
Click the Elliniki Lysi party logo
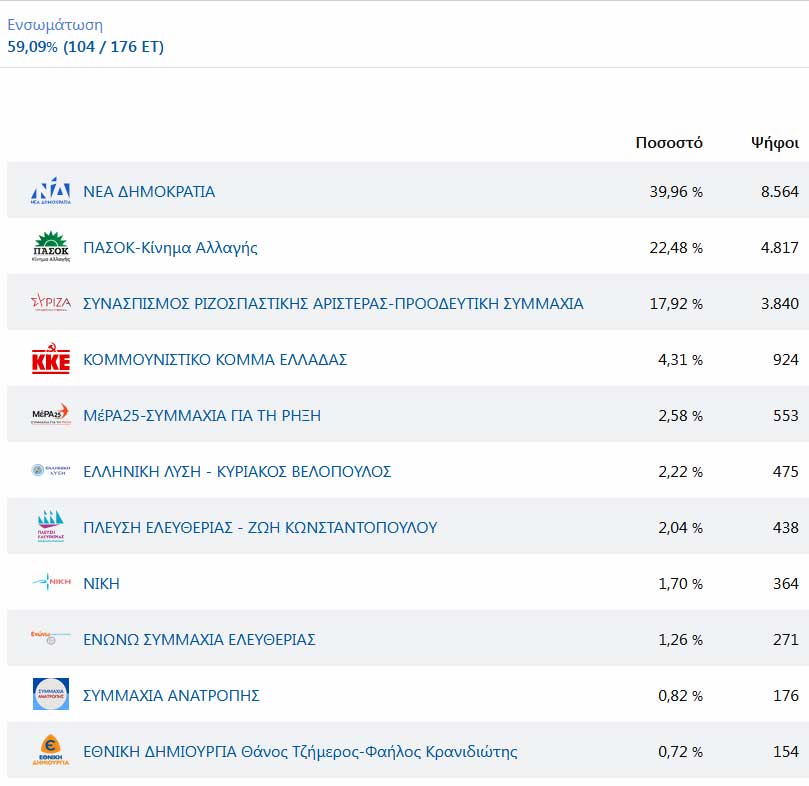51,470
